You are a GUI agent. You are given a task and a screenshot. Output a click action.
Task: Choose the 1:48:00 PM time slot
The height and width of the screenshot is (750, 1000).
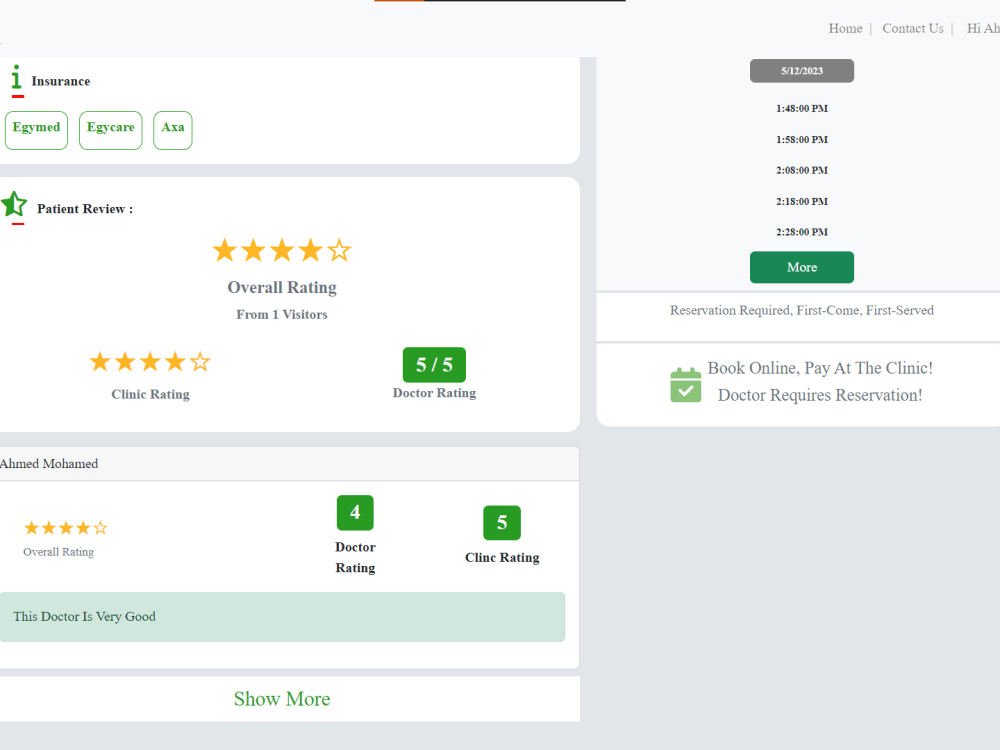[x=802, y=108]
